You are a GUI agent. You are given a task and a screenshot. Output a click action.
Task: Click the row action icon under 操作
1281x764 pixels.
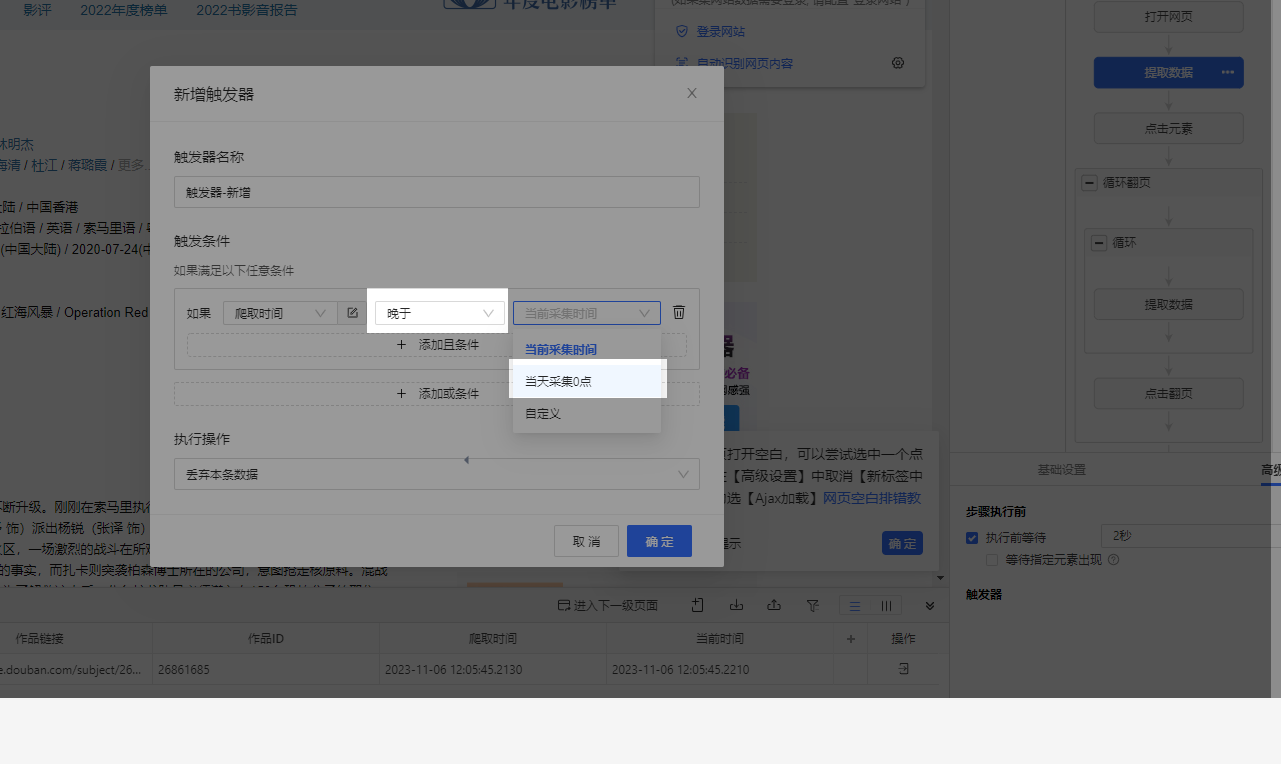point(904,668)
